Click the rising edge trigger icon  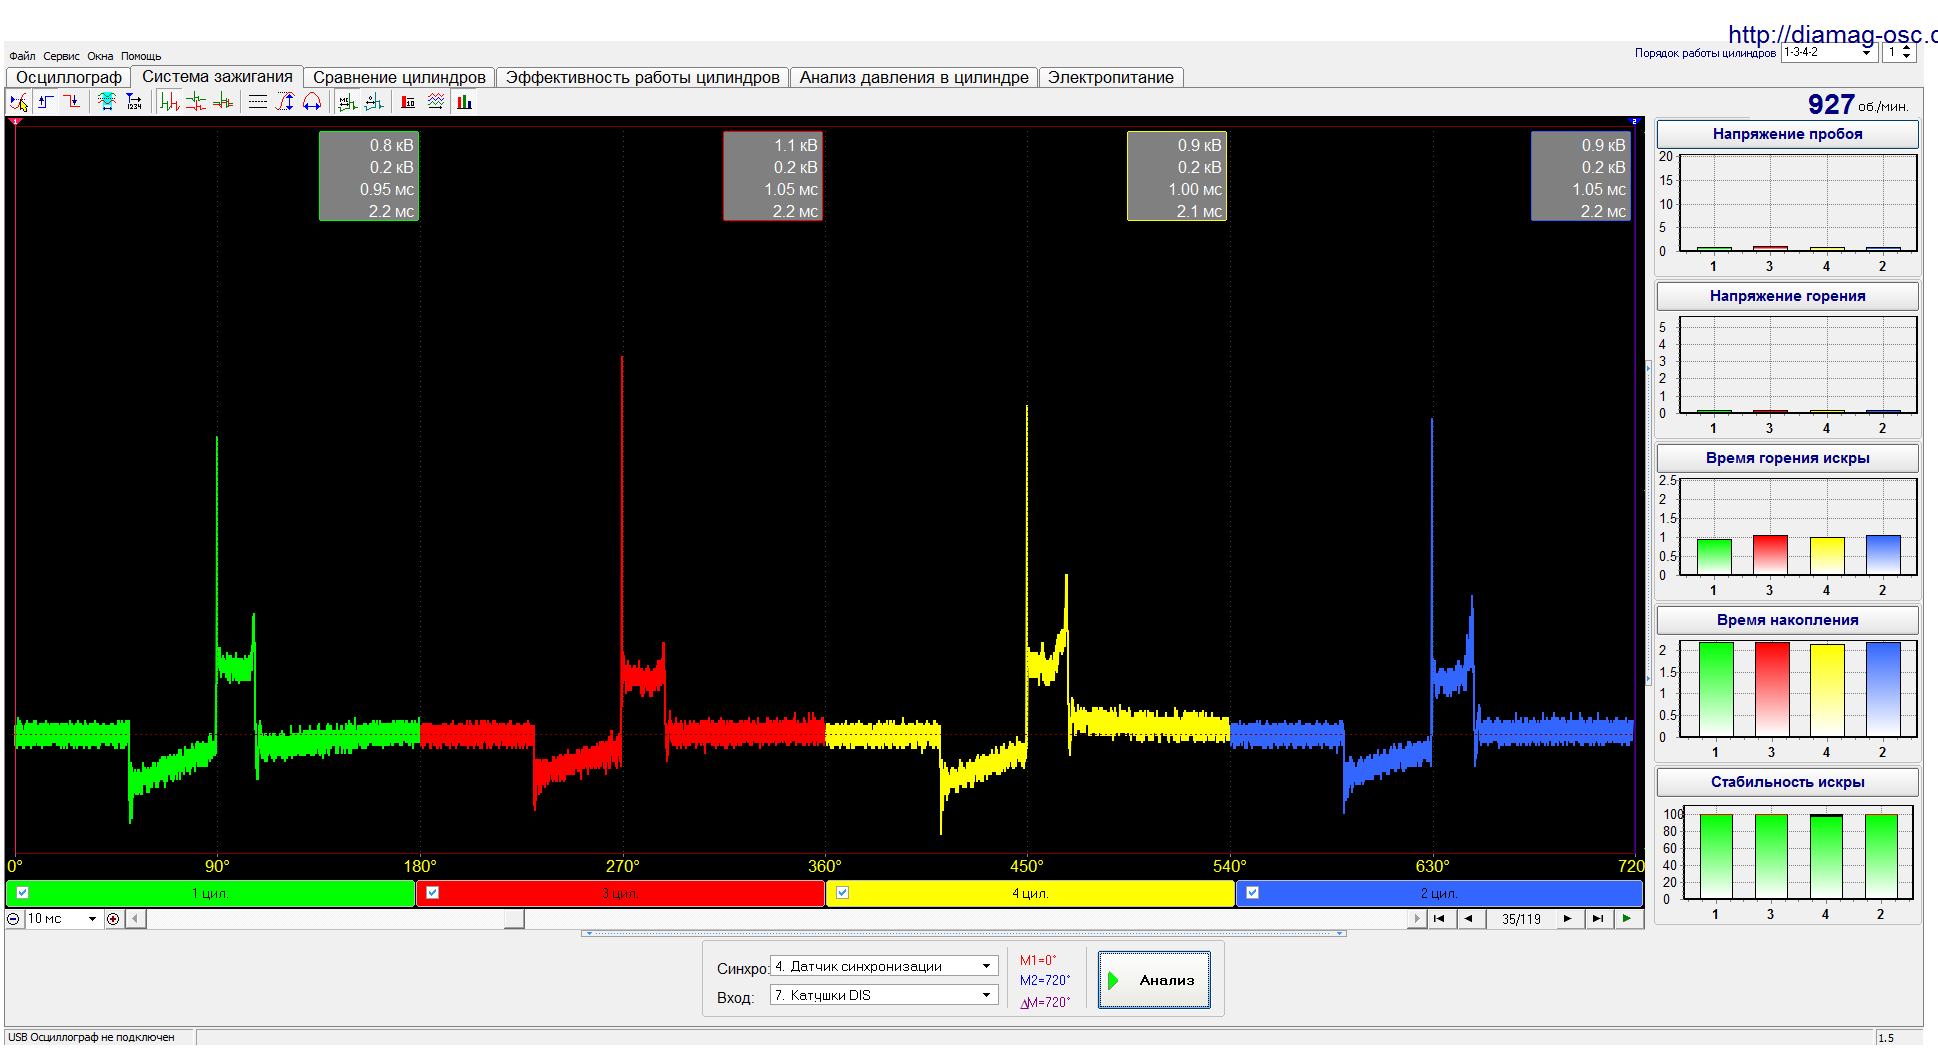(46, 102)
